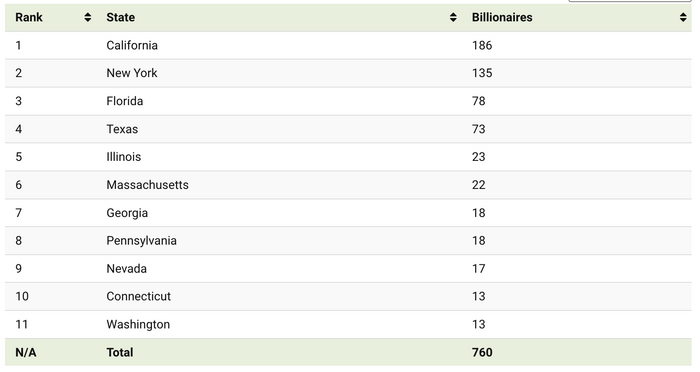Click the Billionaires column header
This screenshot has width=700, height=372.
(x=577, y=17)
